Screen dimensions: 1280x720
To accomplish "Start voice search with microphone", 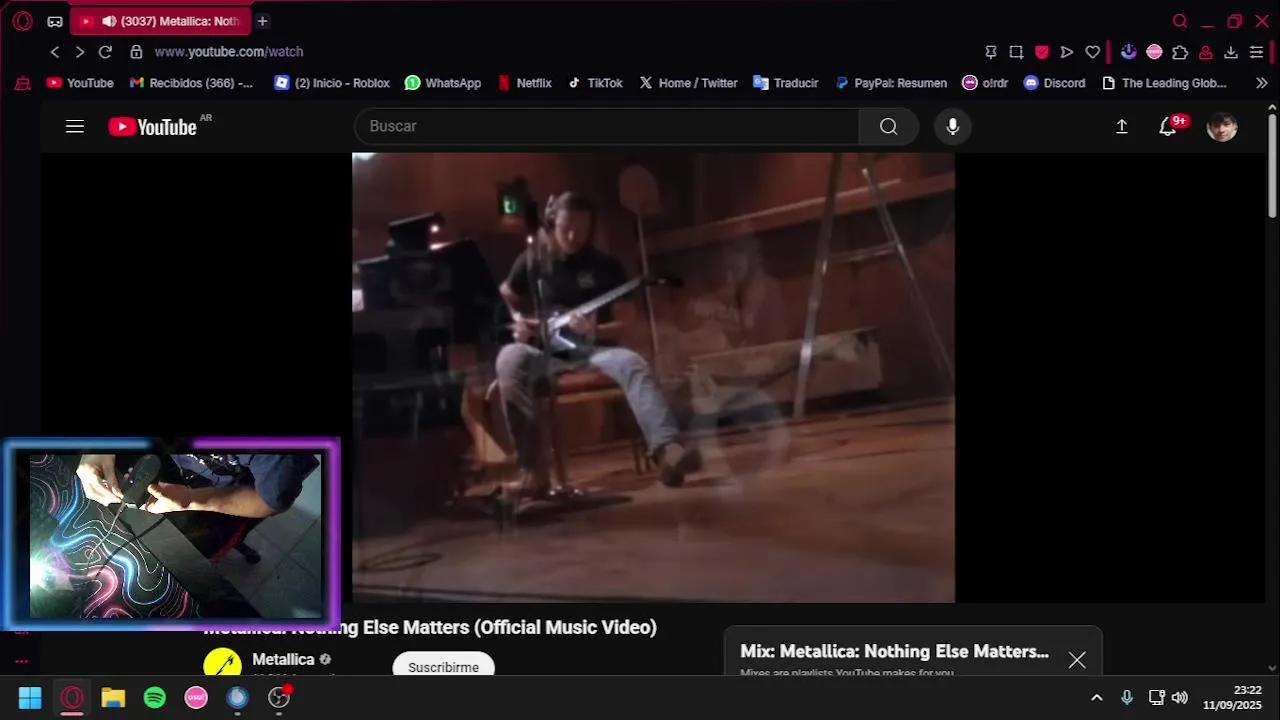I will 953,126.
